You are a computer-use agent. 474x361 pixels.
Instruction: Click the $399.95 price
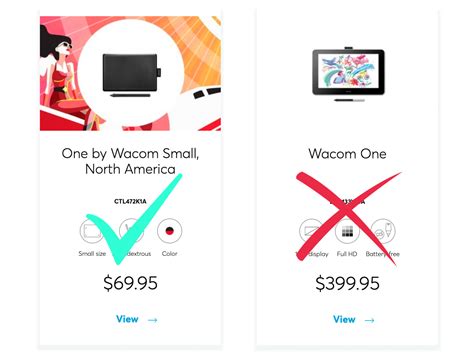click(347, 283)
